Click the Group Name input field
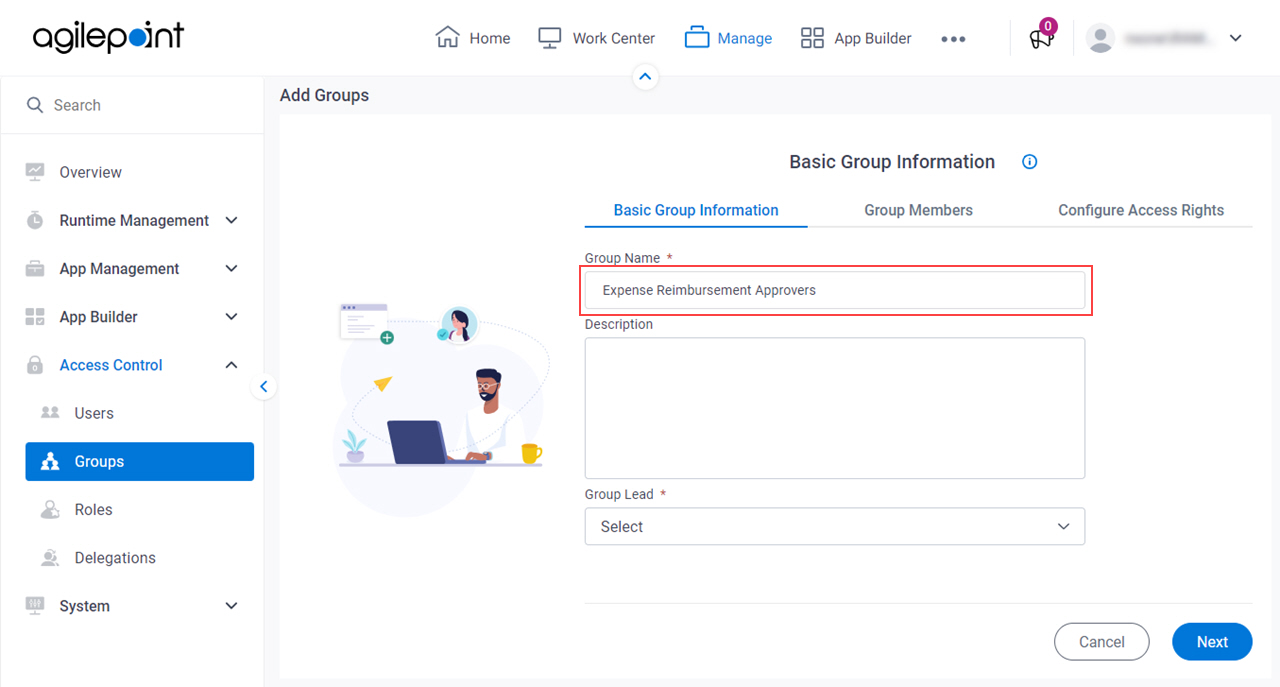 (835, 290)
